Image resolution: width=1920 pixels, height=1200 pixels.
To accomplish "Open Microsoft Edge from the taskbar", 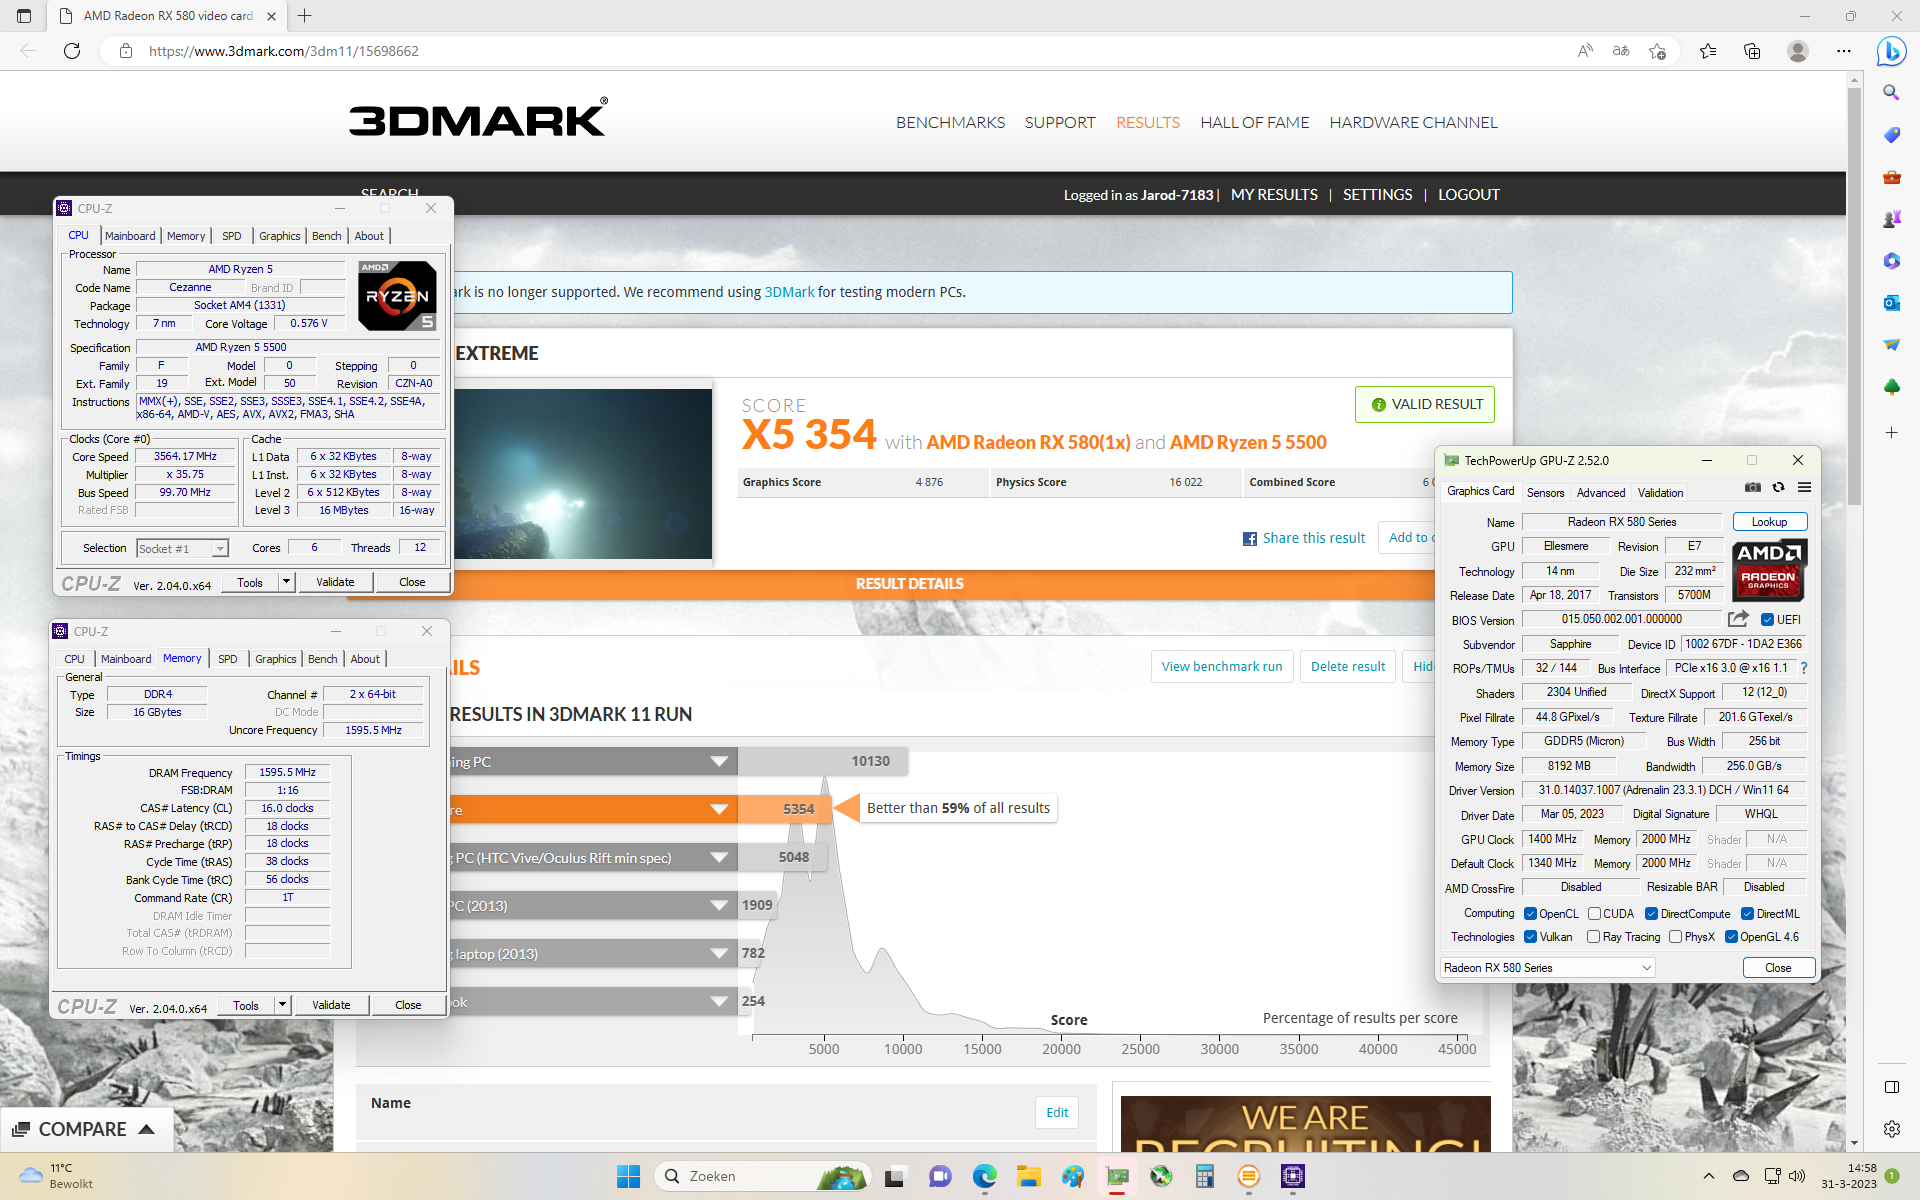I will click(x=984, y=1176).
